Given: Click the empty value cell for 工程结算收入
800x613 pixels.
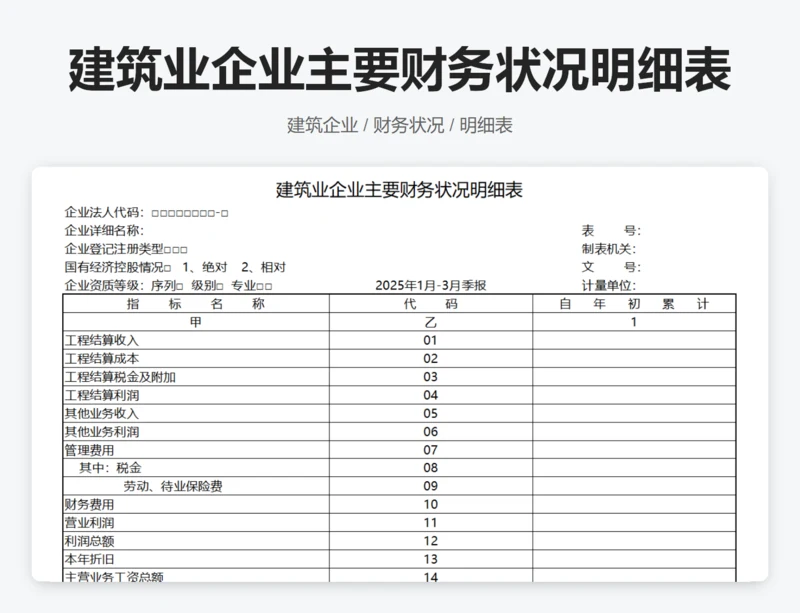Looking at the screenshot, I should click(634, 340).
